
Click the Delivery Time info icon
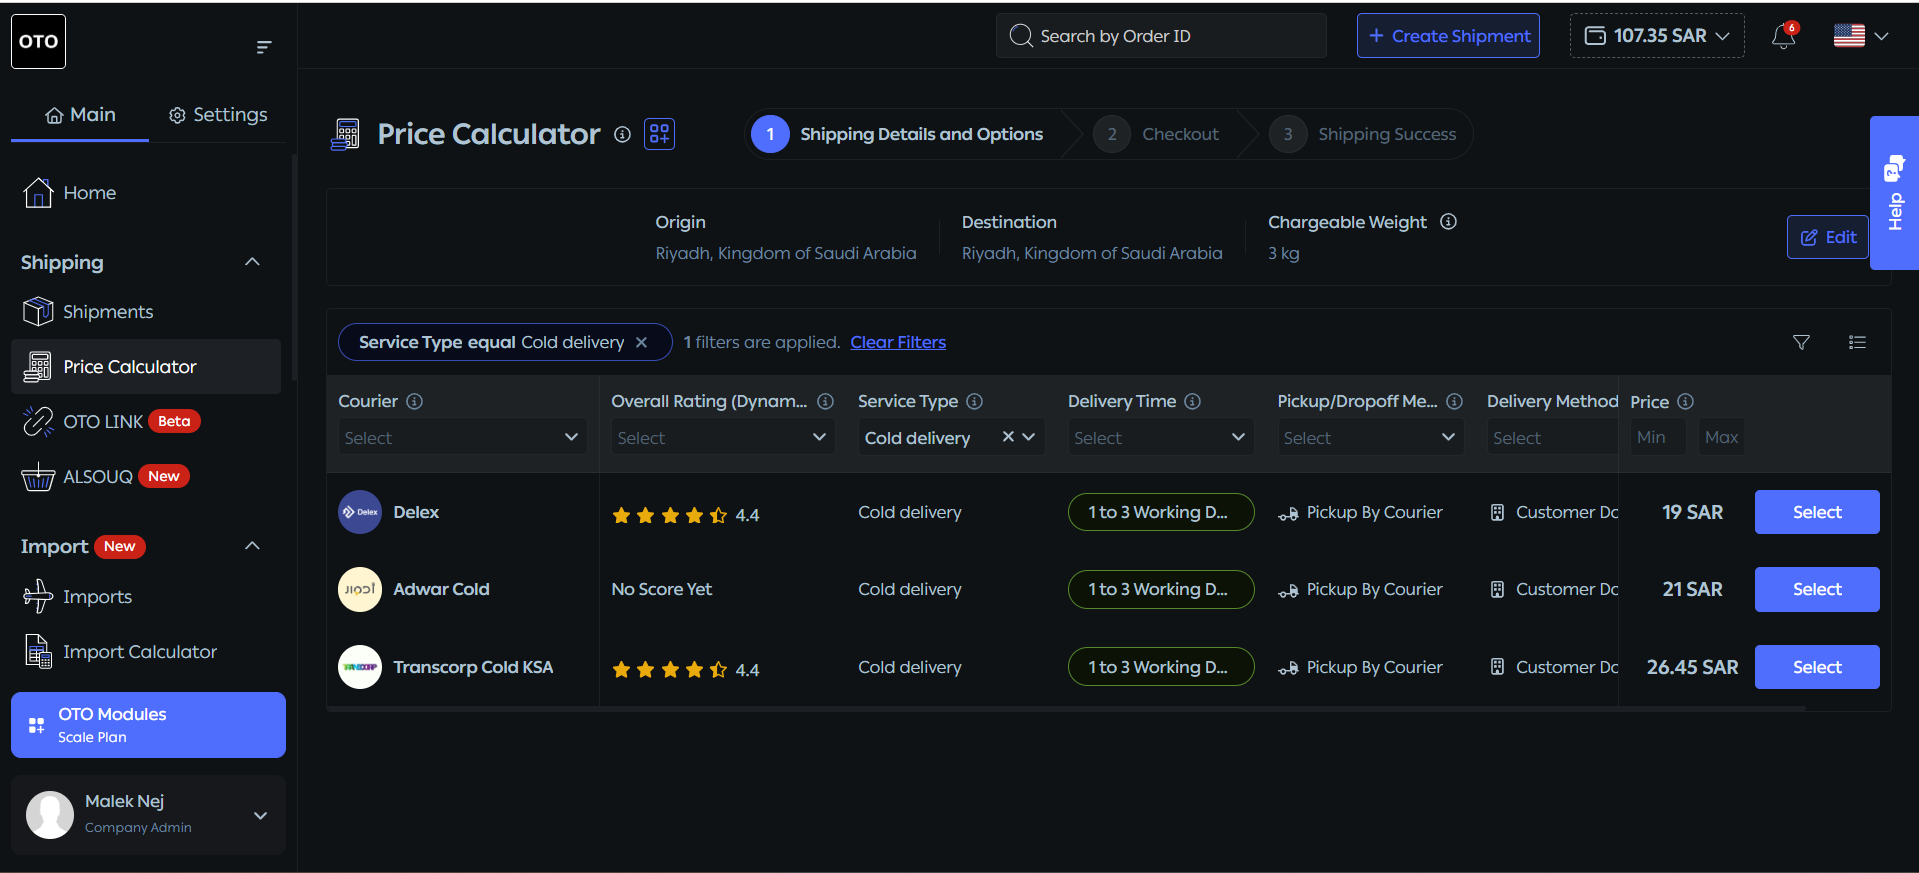(x=1192, y=401)
